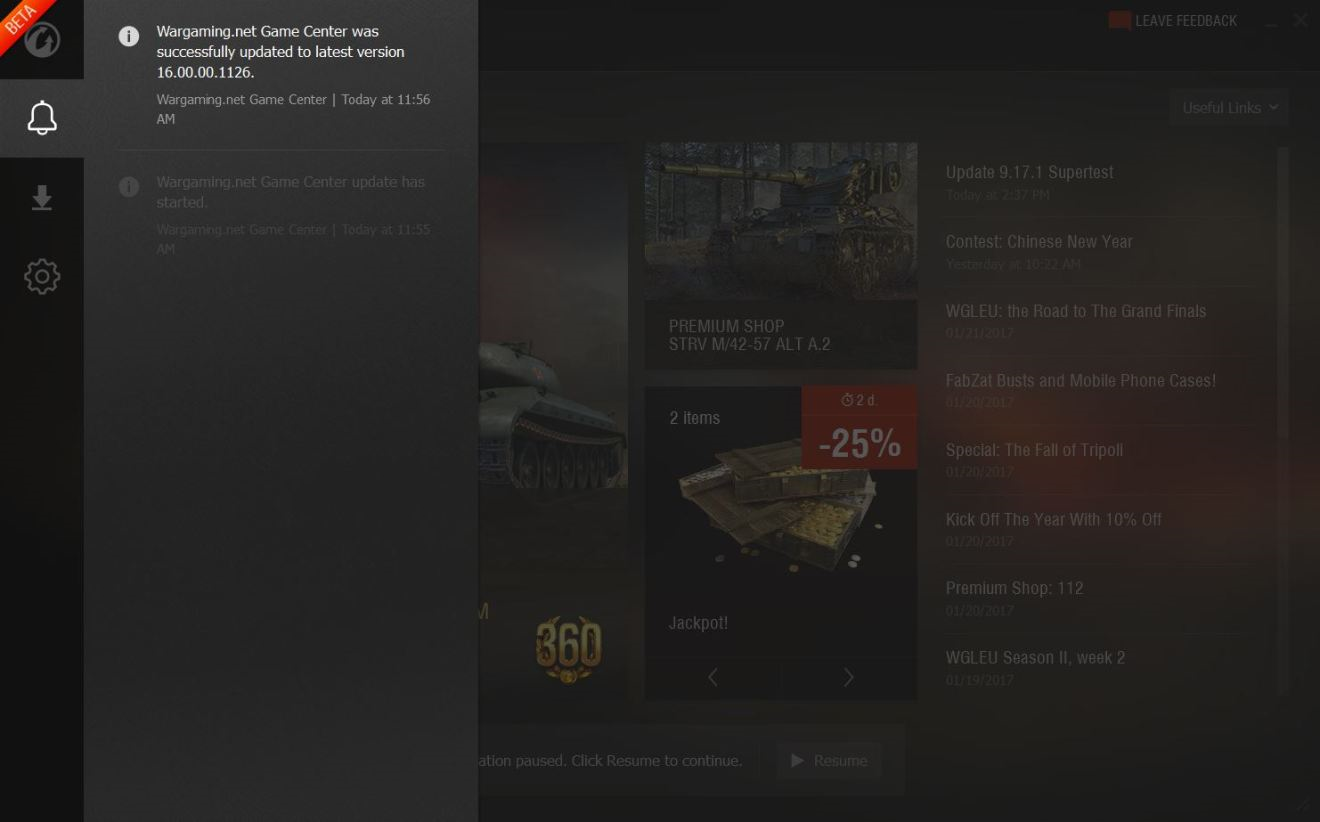
Task: Open the notifications bell panel
Action: pyautogui.click(x=41, y=118)
